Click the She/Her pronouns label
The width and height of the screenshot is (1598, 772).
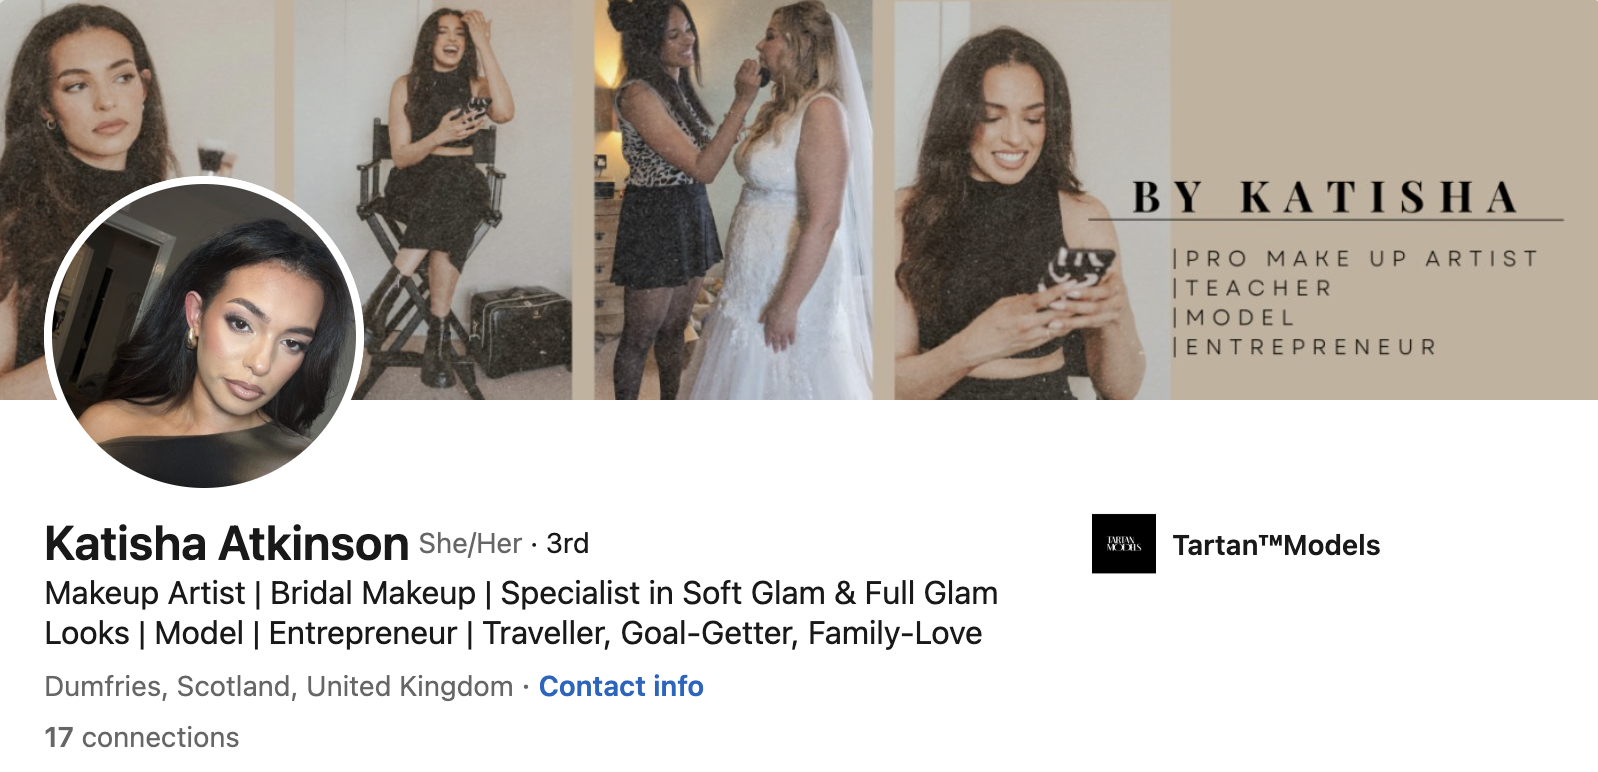[x=470, y=544]
